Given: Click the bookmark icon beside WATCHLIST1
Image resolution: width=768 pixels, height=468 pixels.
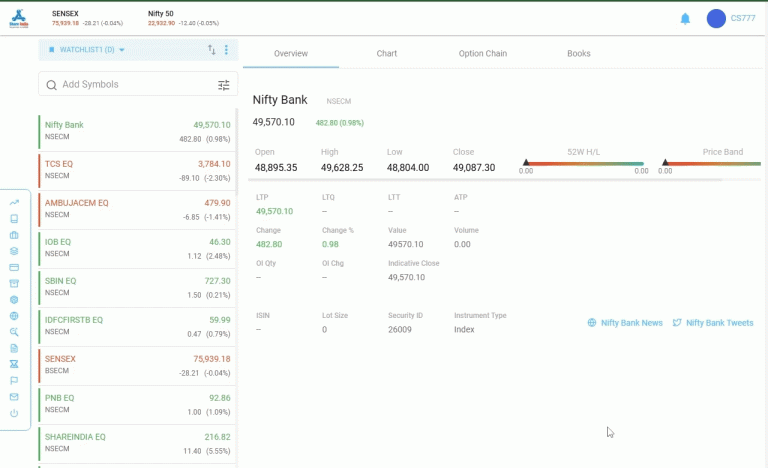Looking at the screenshot, I should 51,49.
